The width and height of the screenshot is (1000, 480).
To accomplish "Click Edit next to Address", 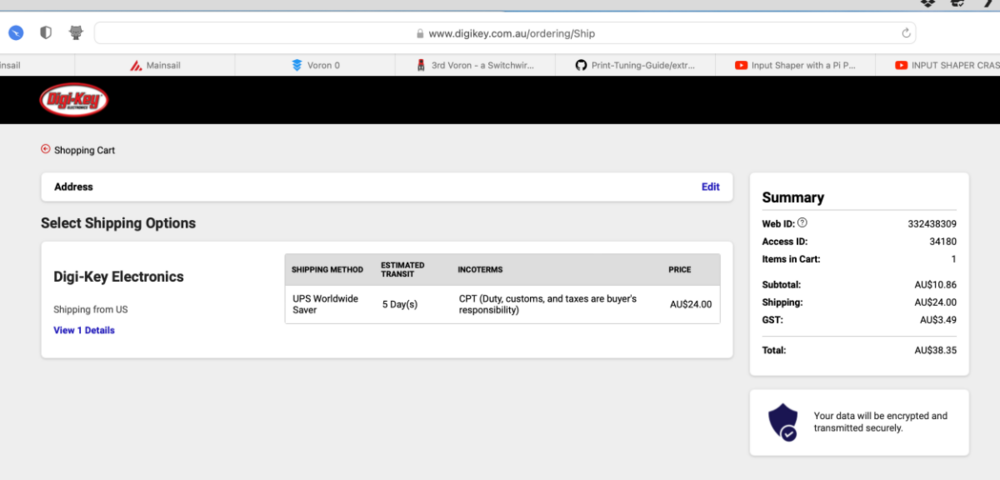I will pos(710,187).
